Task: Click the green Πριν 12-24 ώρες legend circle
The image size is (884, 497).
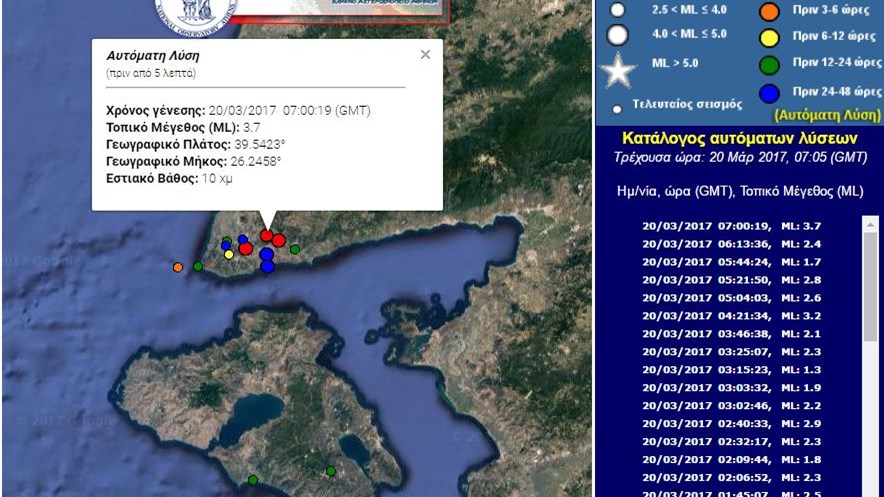Action: tap(769, 65)
